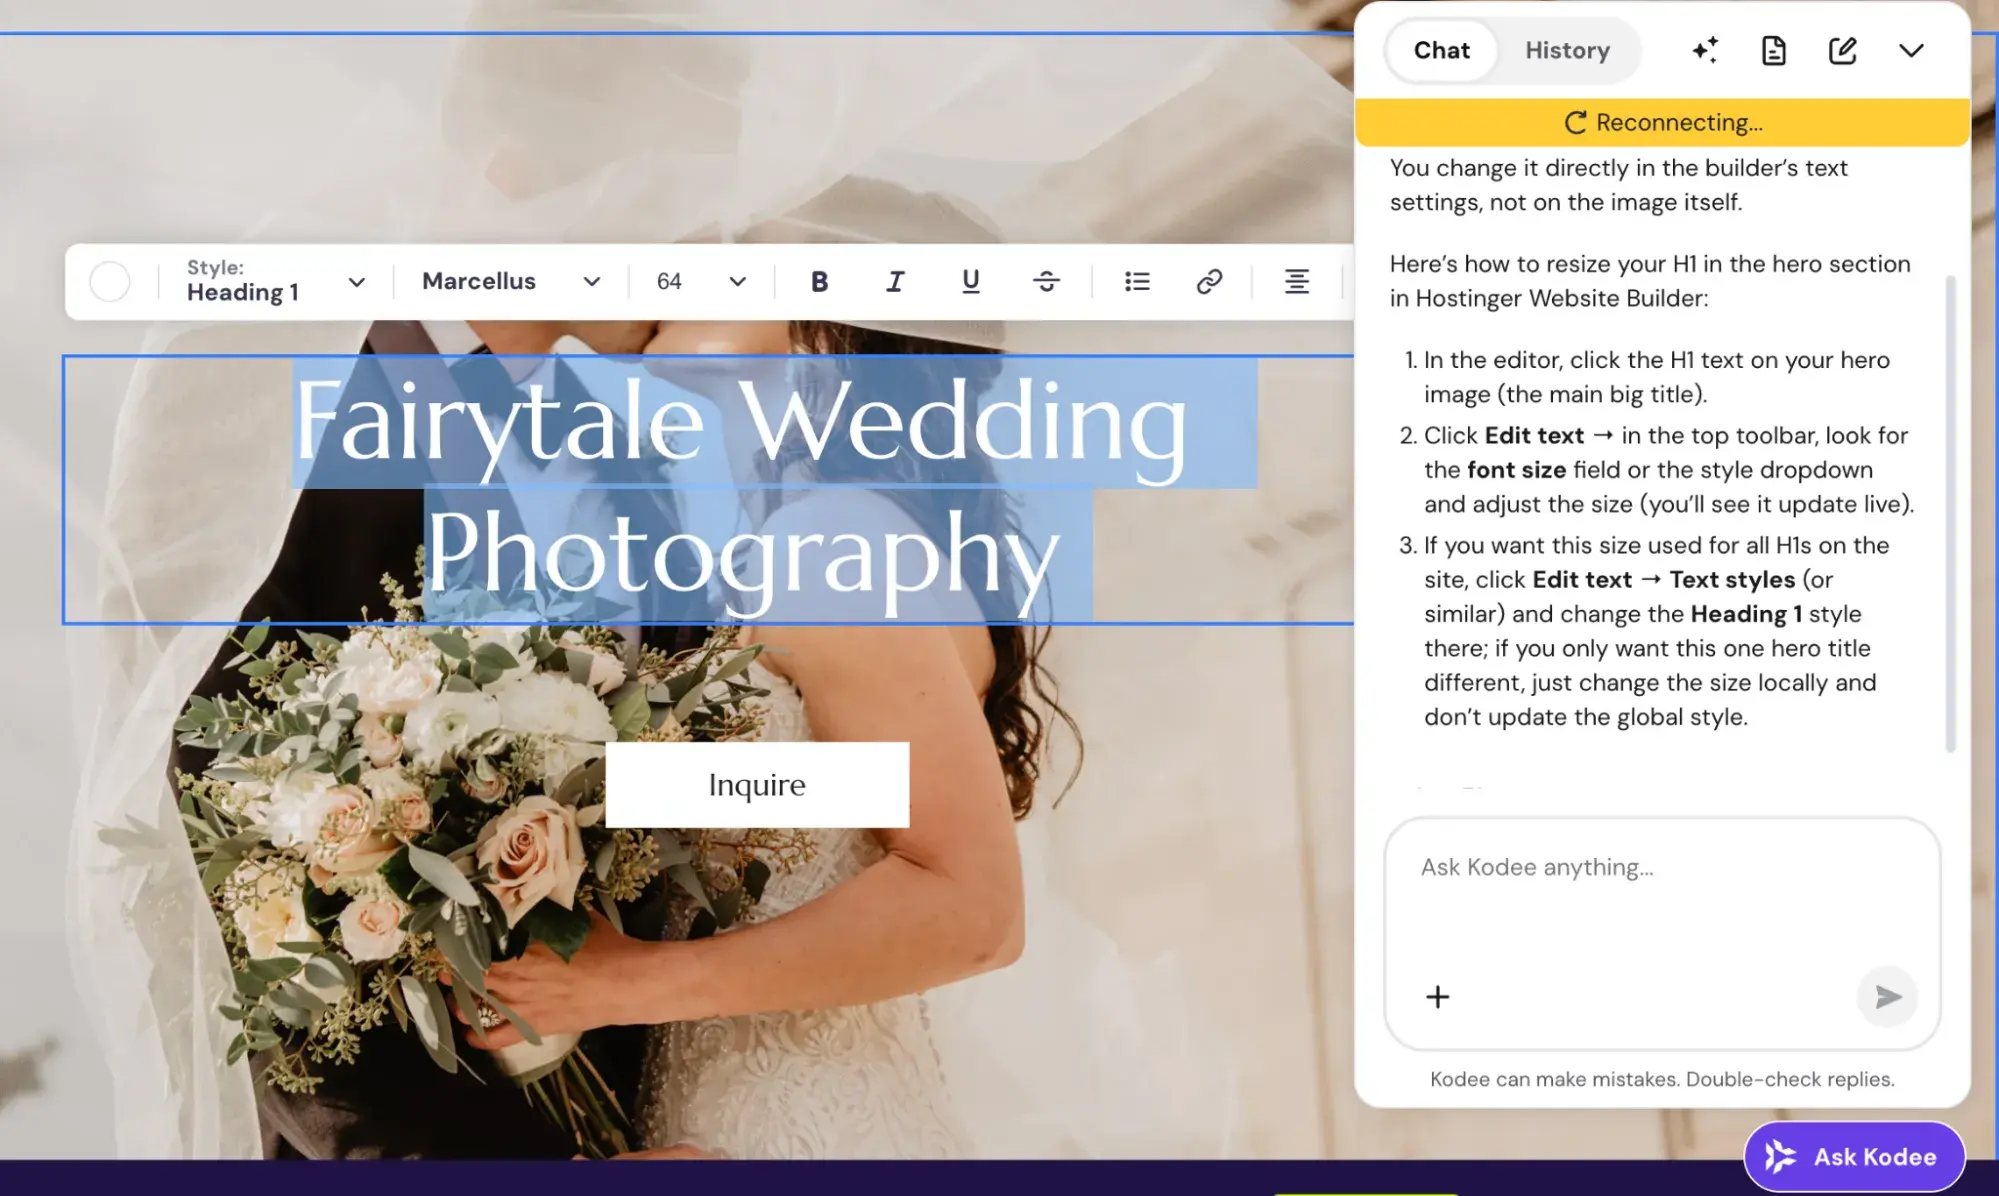
Task: Toggle italic formatting on heading
Action: (x=894, y=282)
